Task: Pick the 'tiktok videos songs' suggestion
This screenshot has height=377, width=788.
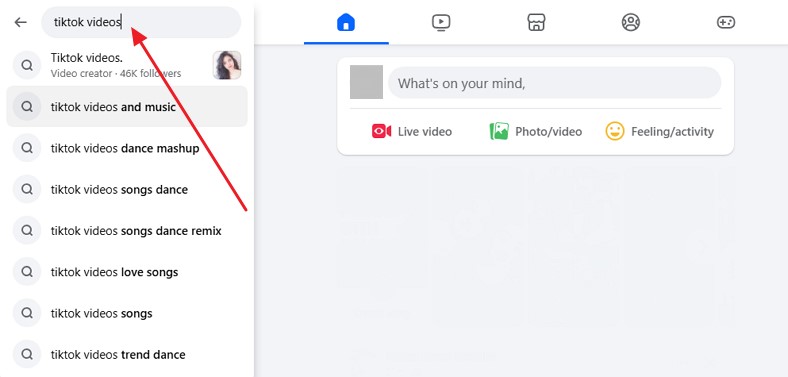Action: (127, 313)
